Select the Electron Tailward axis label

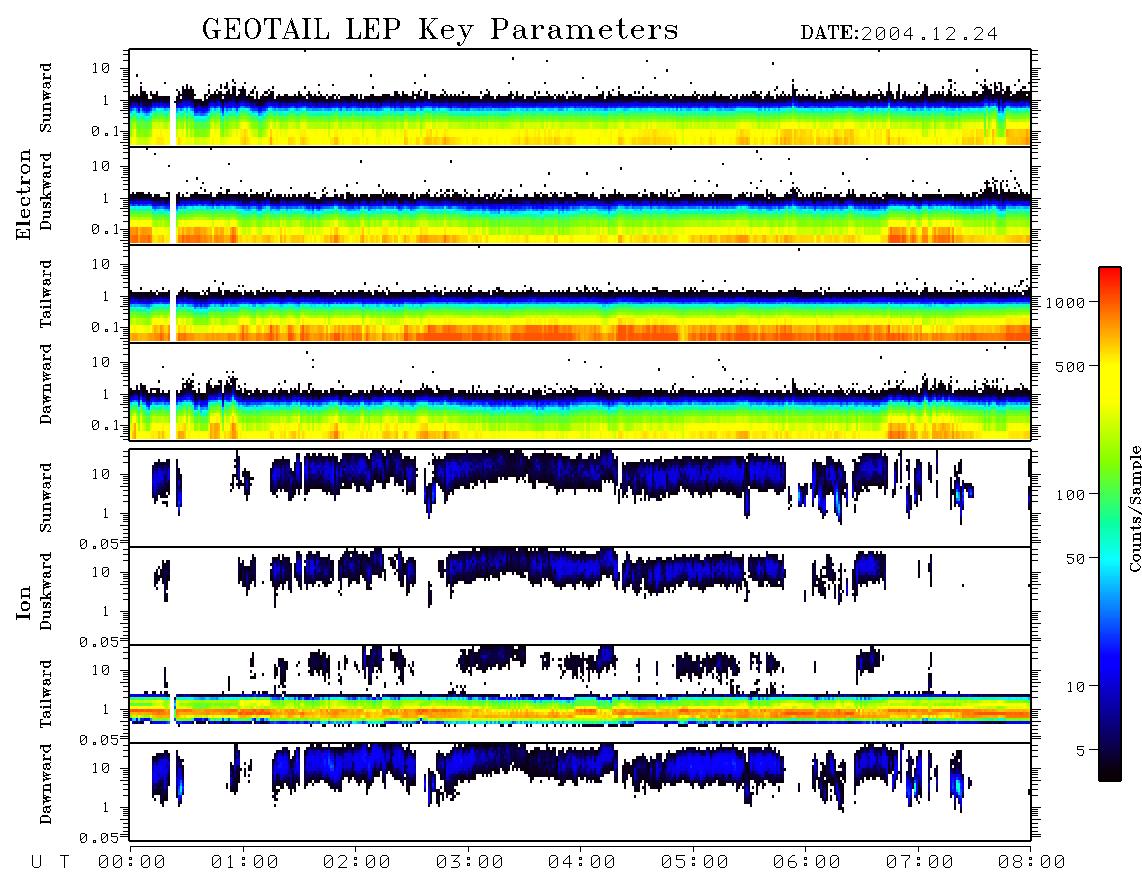pos(46,294)
